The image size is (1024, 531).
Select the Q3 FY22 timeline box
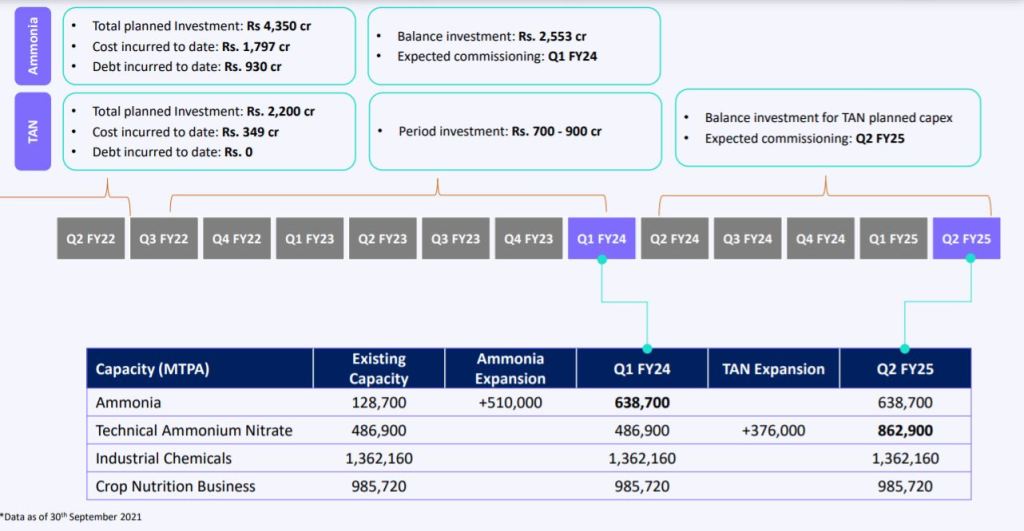click(x=164, y=239)
